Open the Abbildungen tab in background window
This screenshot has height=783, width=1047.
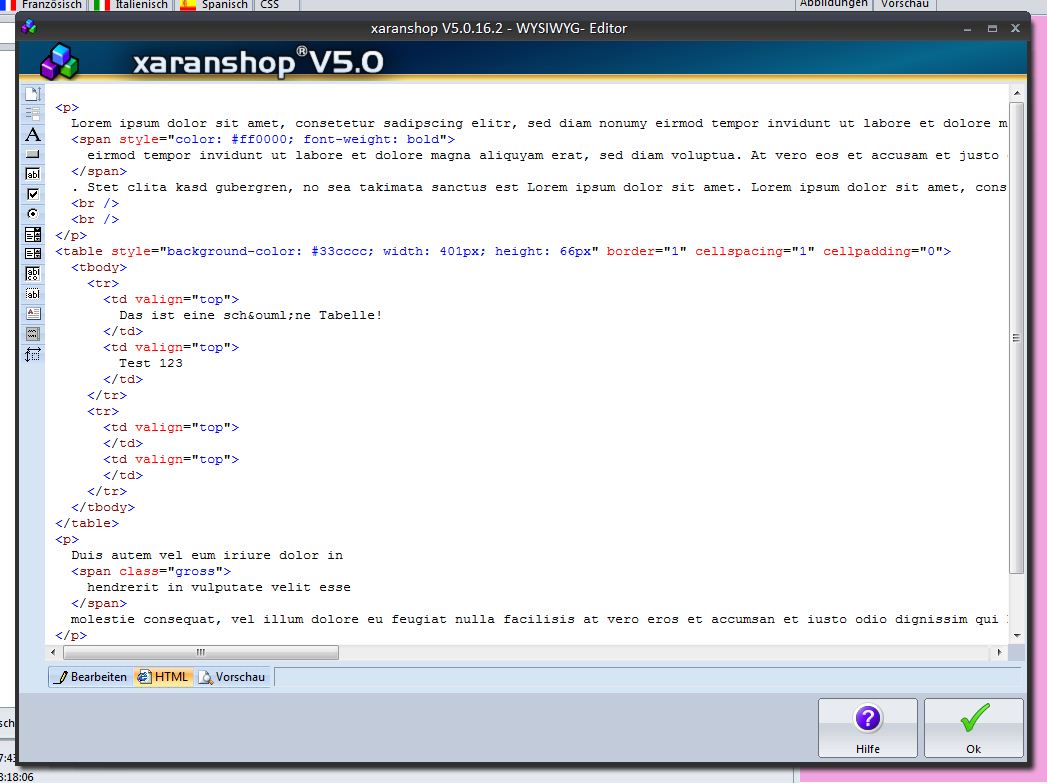click(x=833, y=4)
